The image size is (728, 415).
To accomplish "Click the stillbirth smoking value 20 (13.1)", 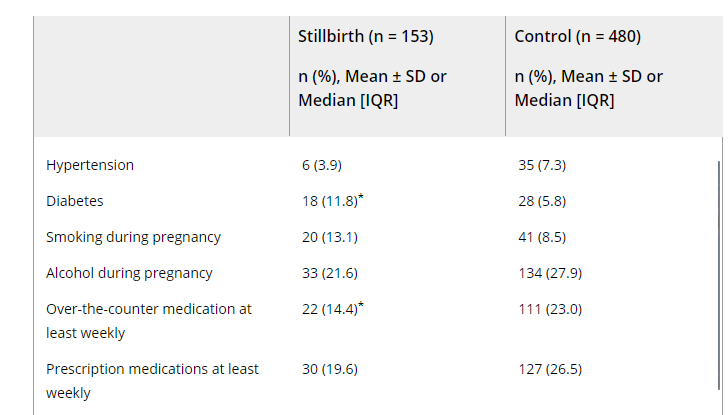I will point(329,237).
